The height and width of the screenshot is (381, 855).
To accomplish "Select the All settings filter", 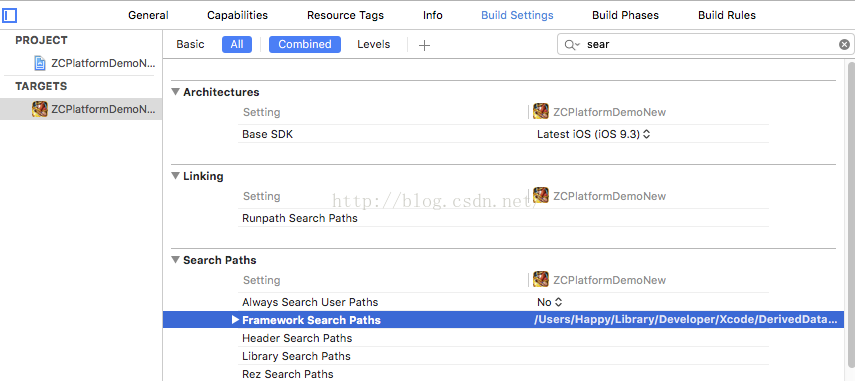I will coord(237,44).
